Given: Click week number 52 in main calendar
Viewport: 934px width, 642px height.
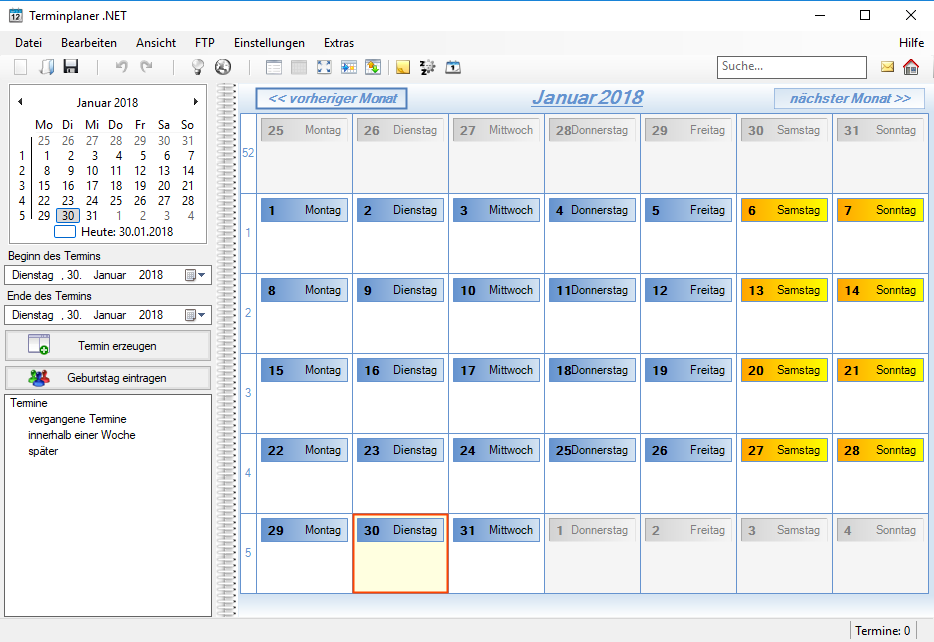Looking at the screenshot, I should tap(248, 153).
